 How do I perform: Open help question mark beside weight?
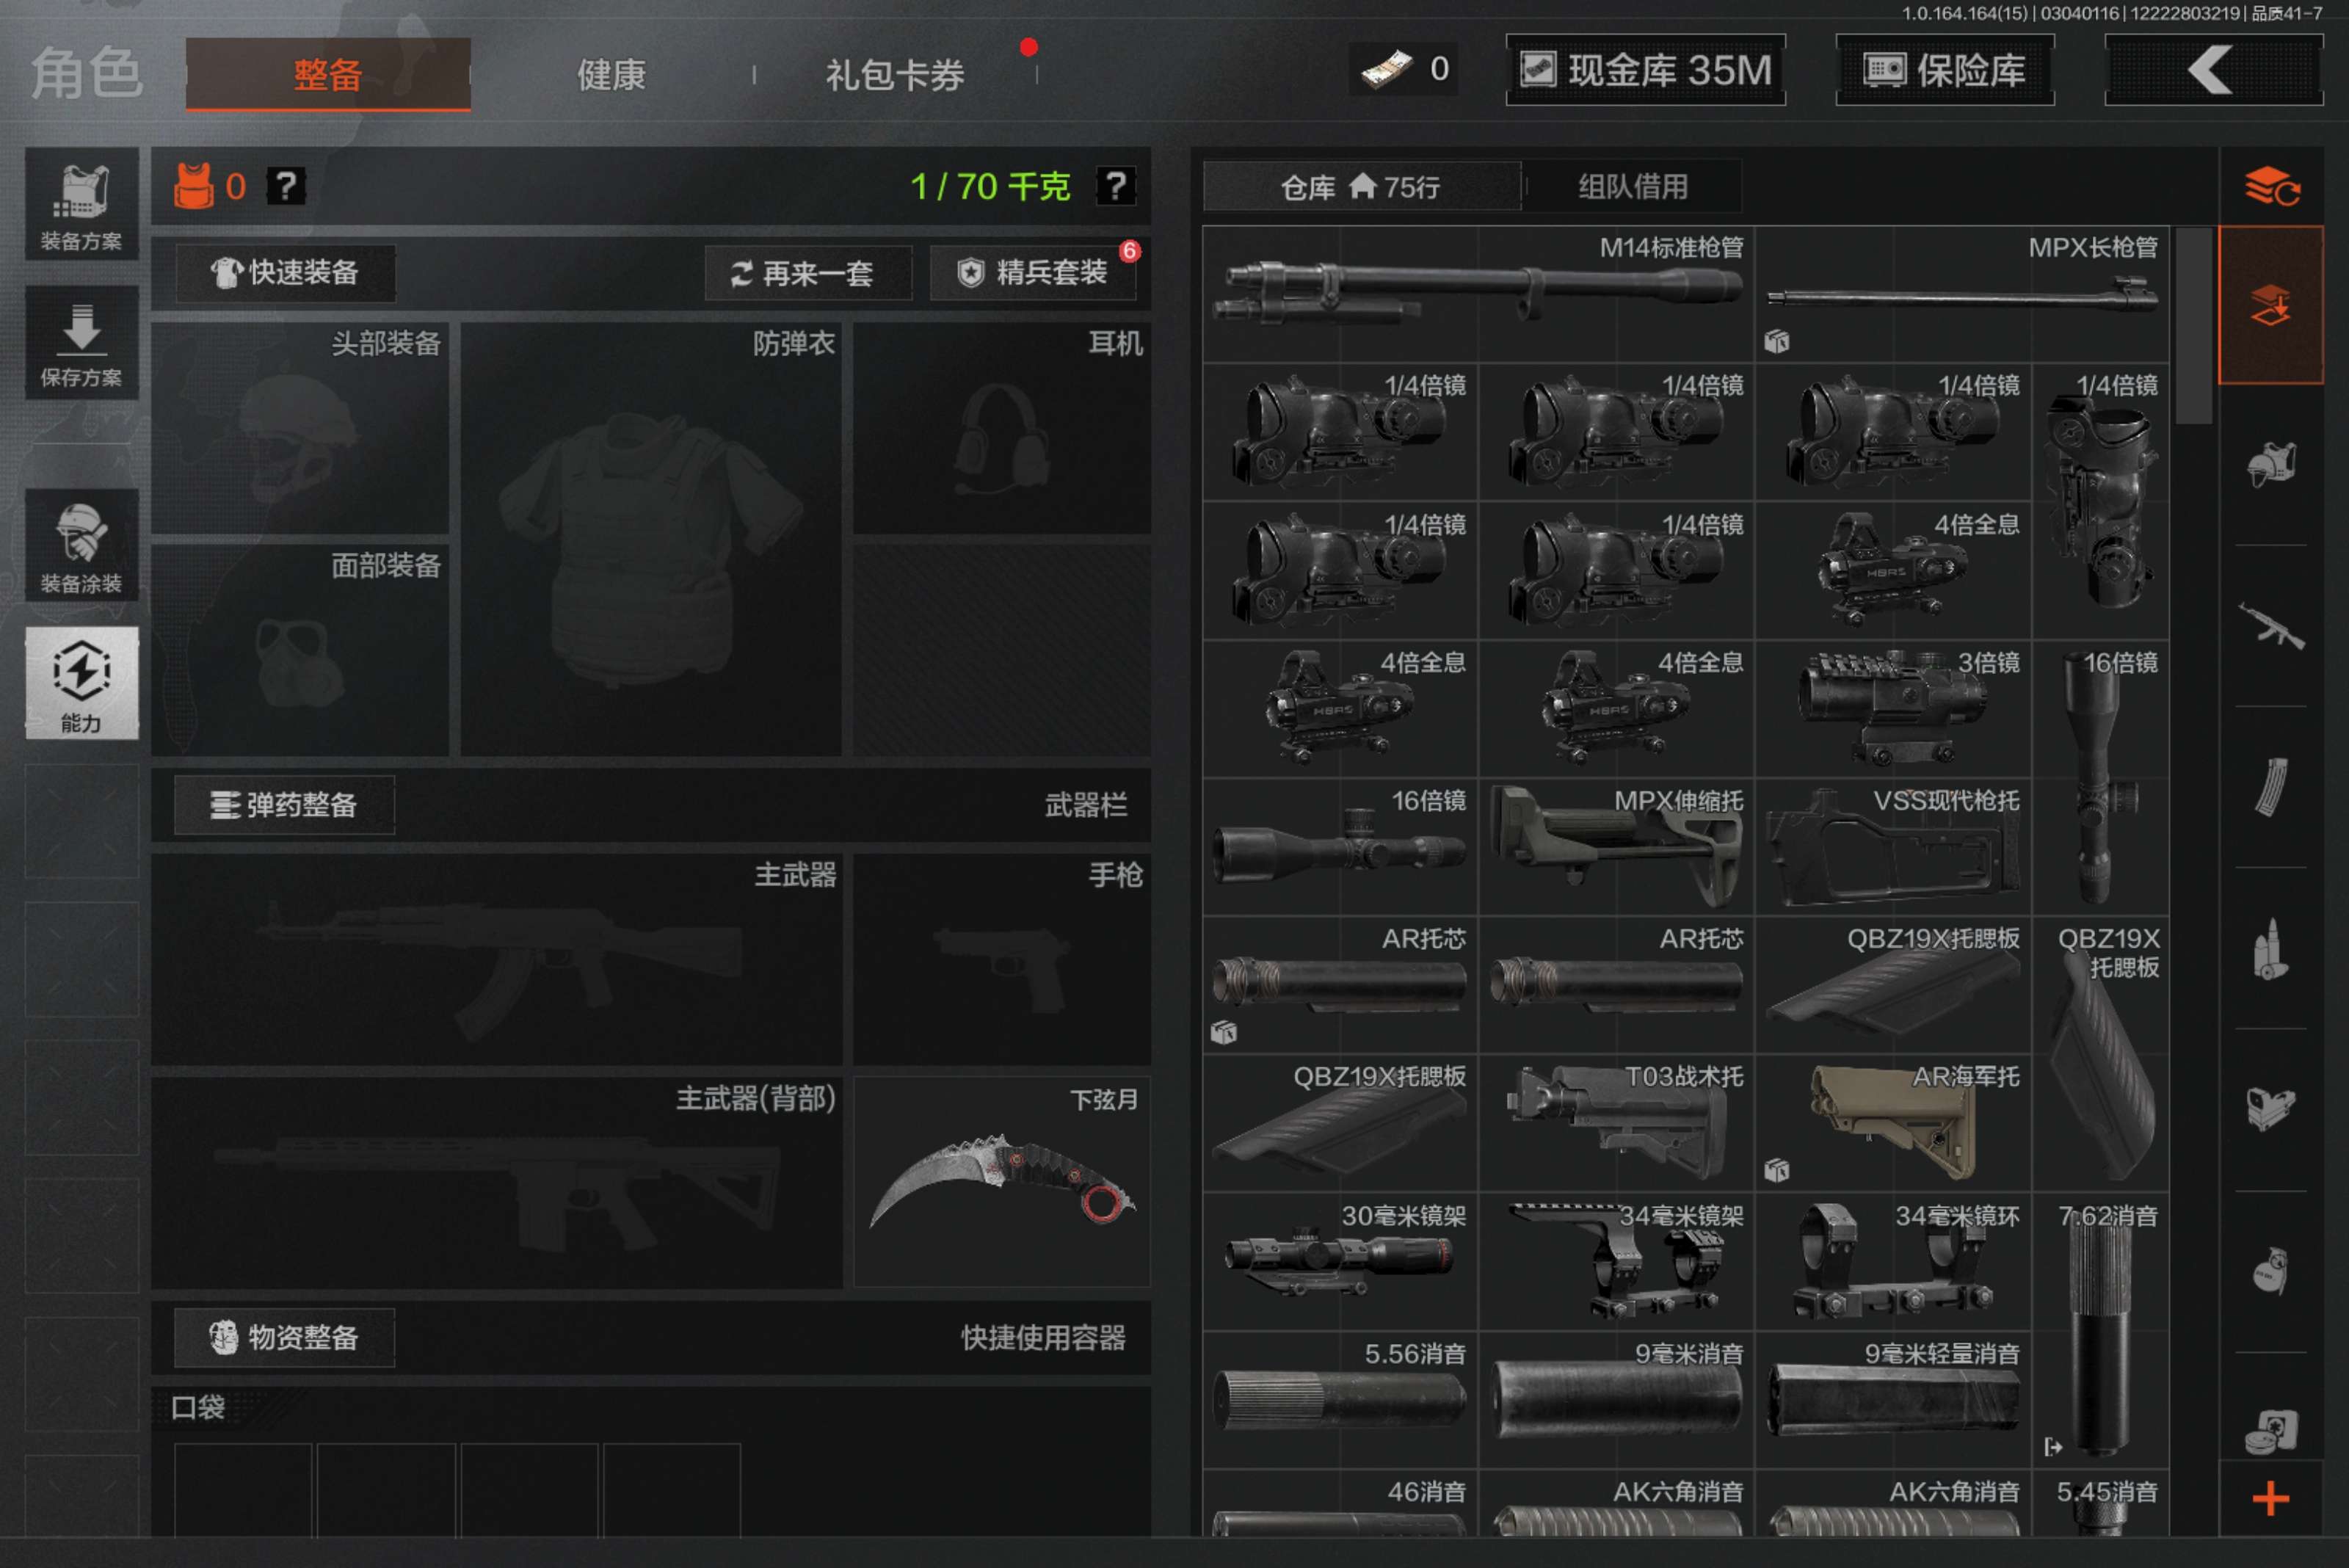[x=1115, y=186]
